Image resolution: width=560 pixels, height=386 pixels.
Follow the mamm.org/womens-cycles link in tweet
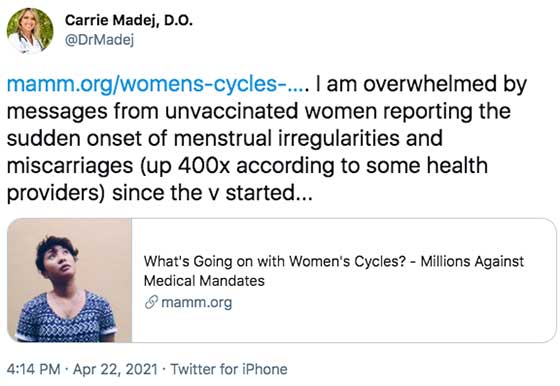coord(158,84)
